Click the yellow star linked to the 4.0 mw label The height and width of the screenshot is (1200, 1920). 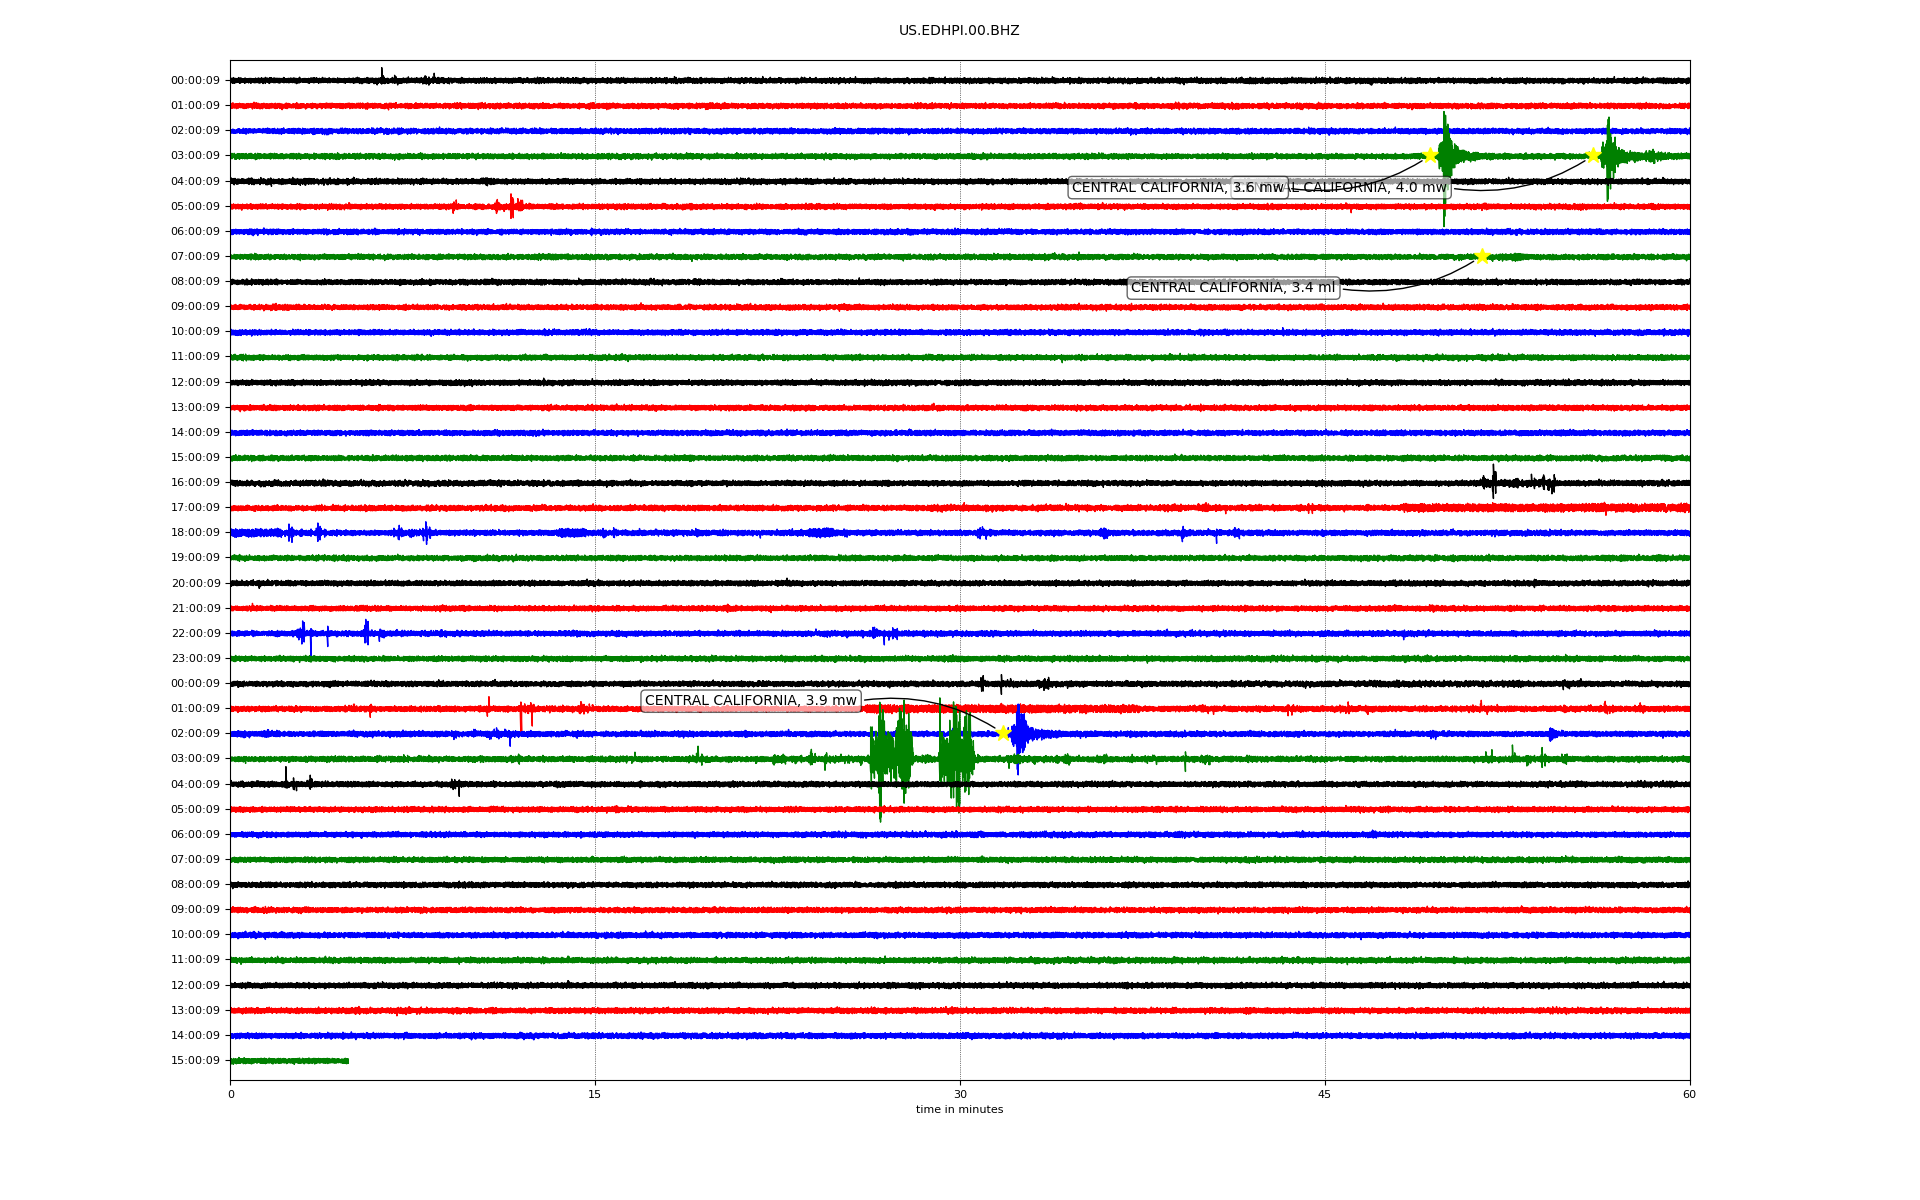(1592, 155)
